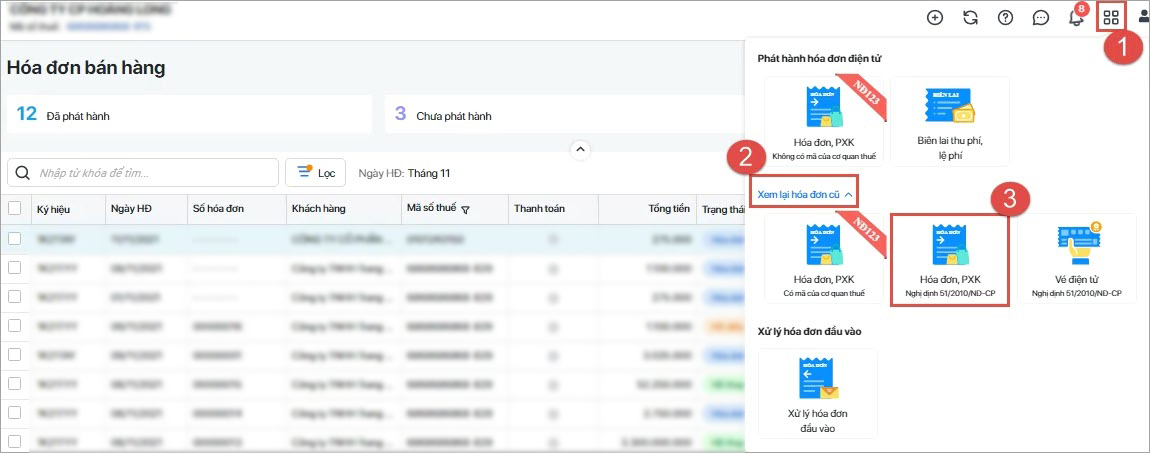Focus the keyword search field

tap(143, 173)
